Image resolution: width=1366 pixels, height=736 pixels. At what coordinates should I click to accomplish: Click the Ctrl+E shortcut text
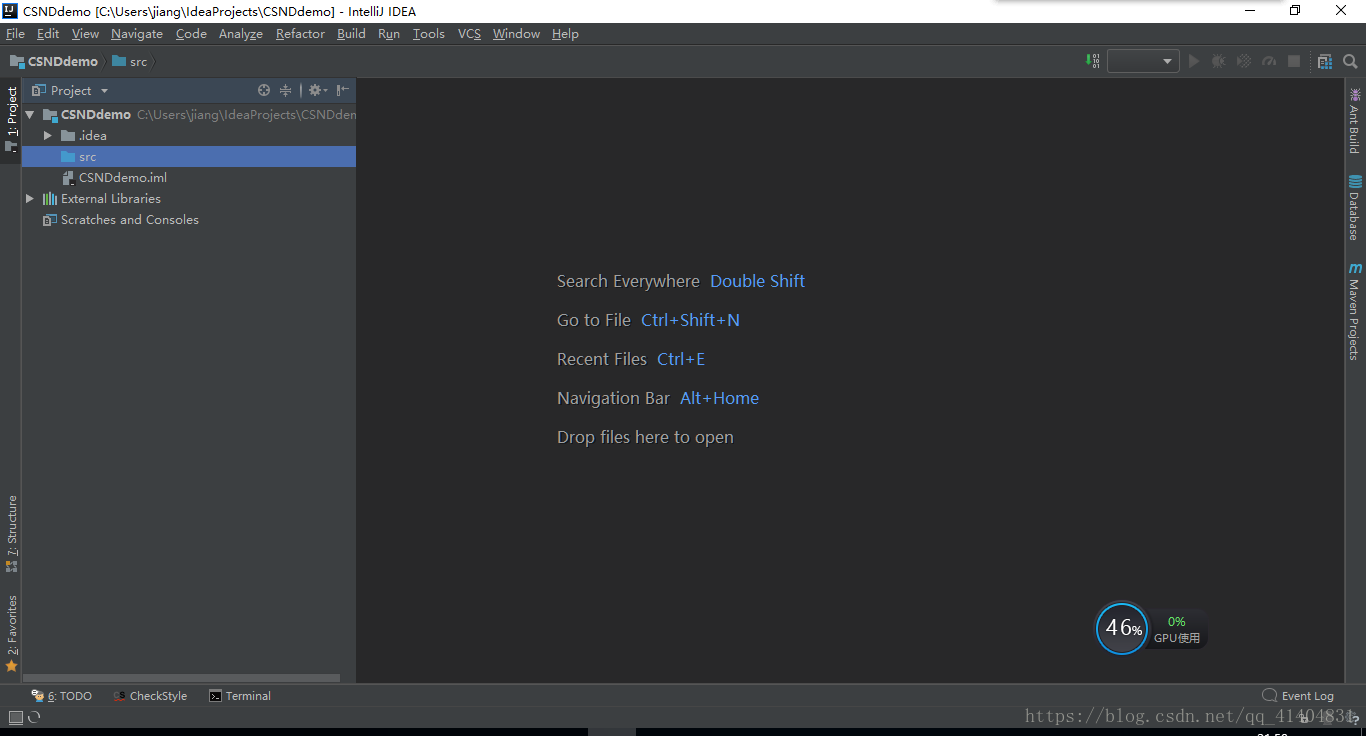click(681, 359)
